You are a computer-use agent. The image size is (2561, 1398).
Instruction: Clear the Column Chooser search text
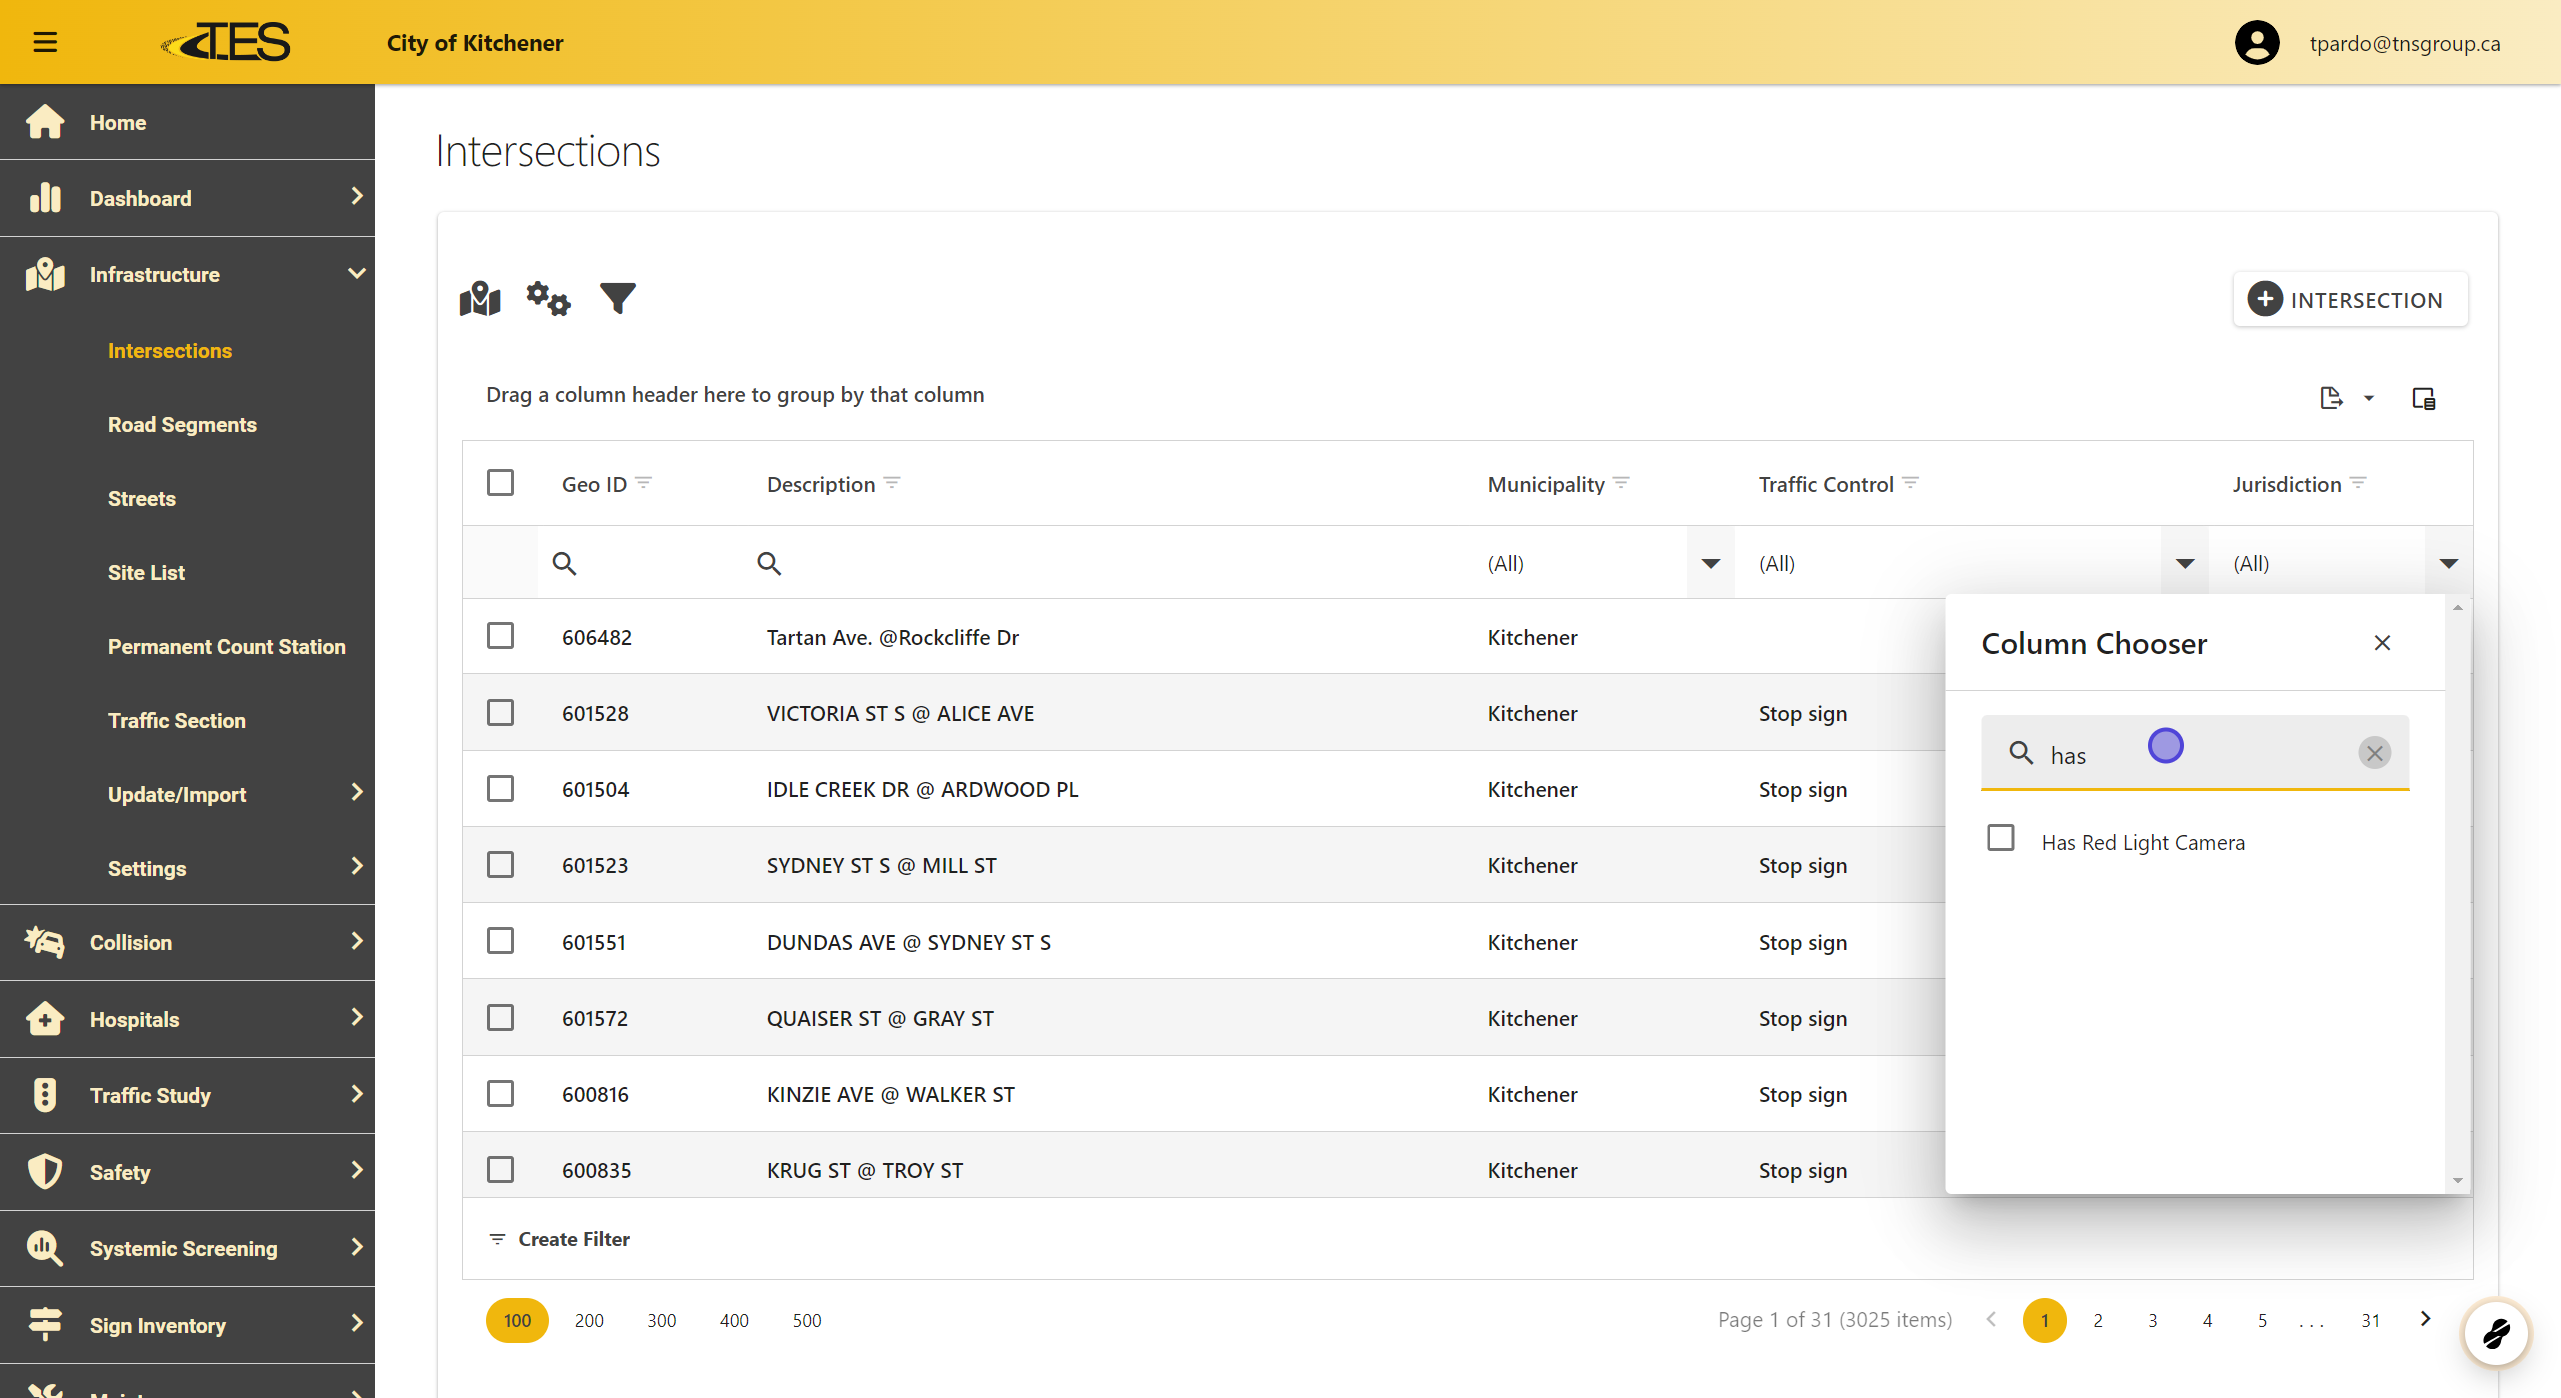pos(2374,753)
